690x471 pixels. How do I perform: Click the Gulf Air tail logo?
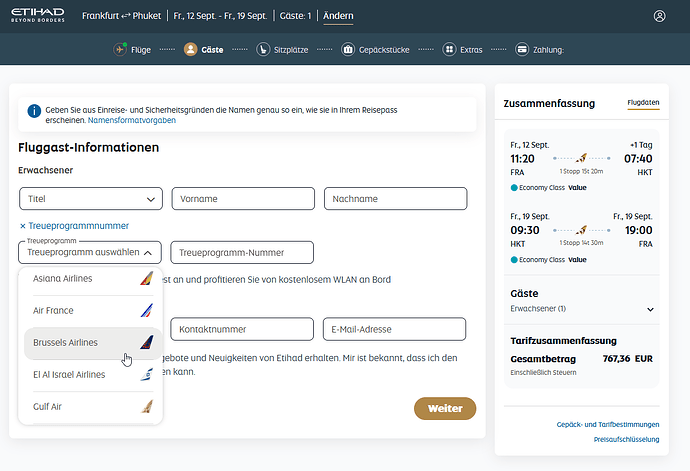[147, 406]
